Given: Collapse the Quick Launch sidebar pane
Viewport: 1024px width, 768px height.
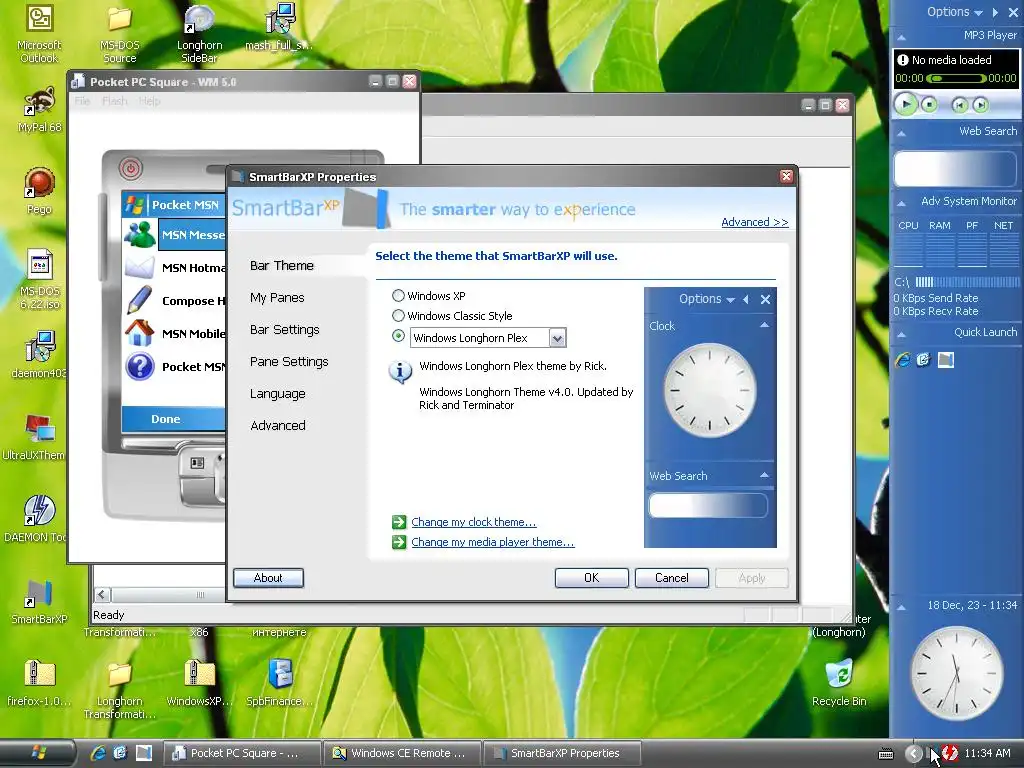Looking at the screenshot, I should (x=901, y=334).
